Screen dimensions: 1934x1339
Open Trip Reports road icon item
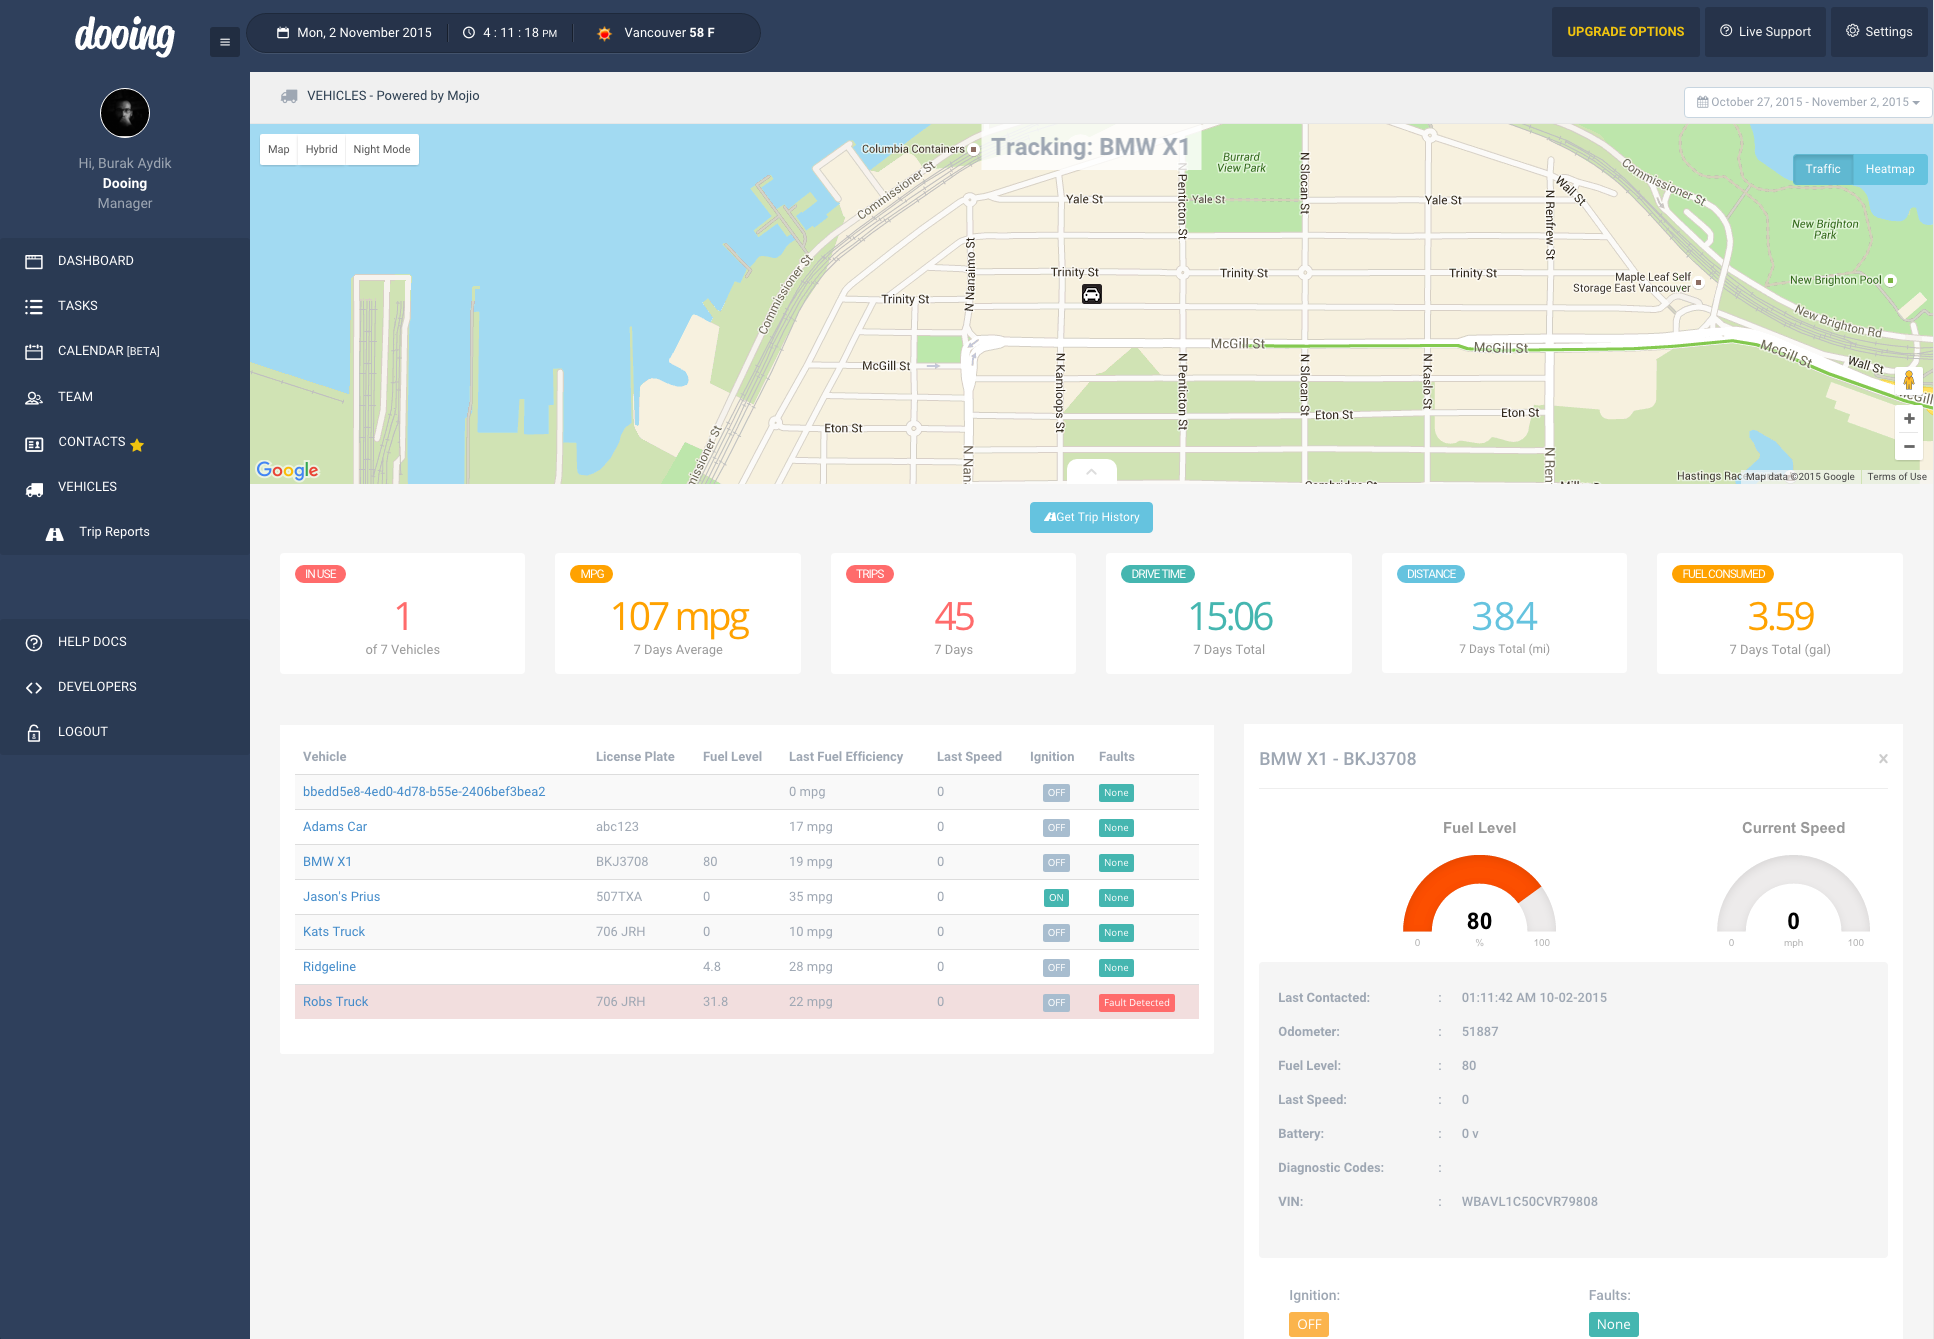pos(55,533)
